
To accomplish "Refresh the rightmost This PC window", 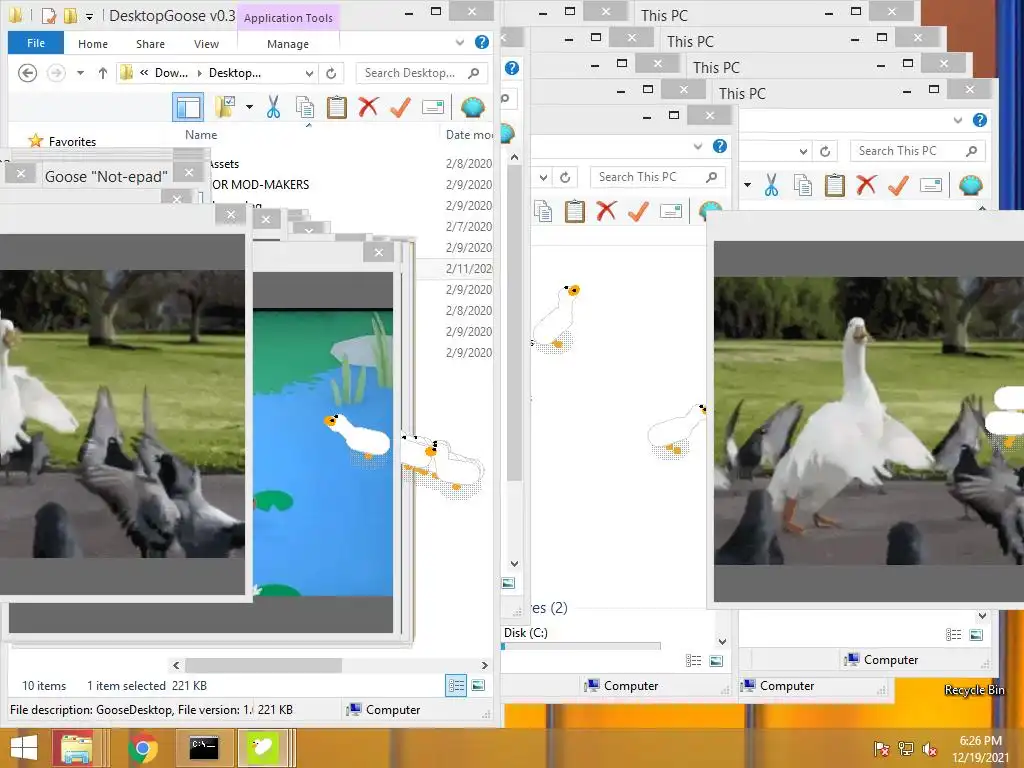I will click(825, 152).
